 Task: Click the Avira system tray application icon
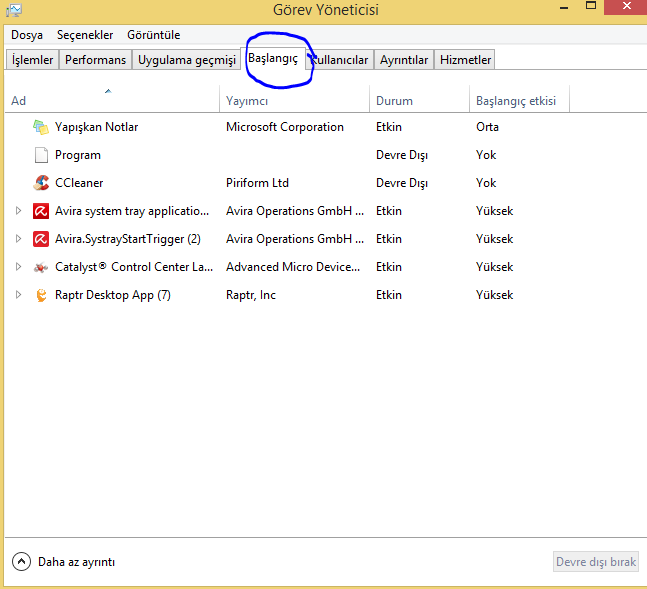(41, 211)
